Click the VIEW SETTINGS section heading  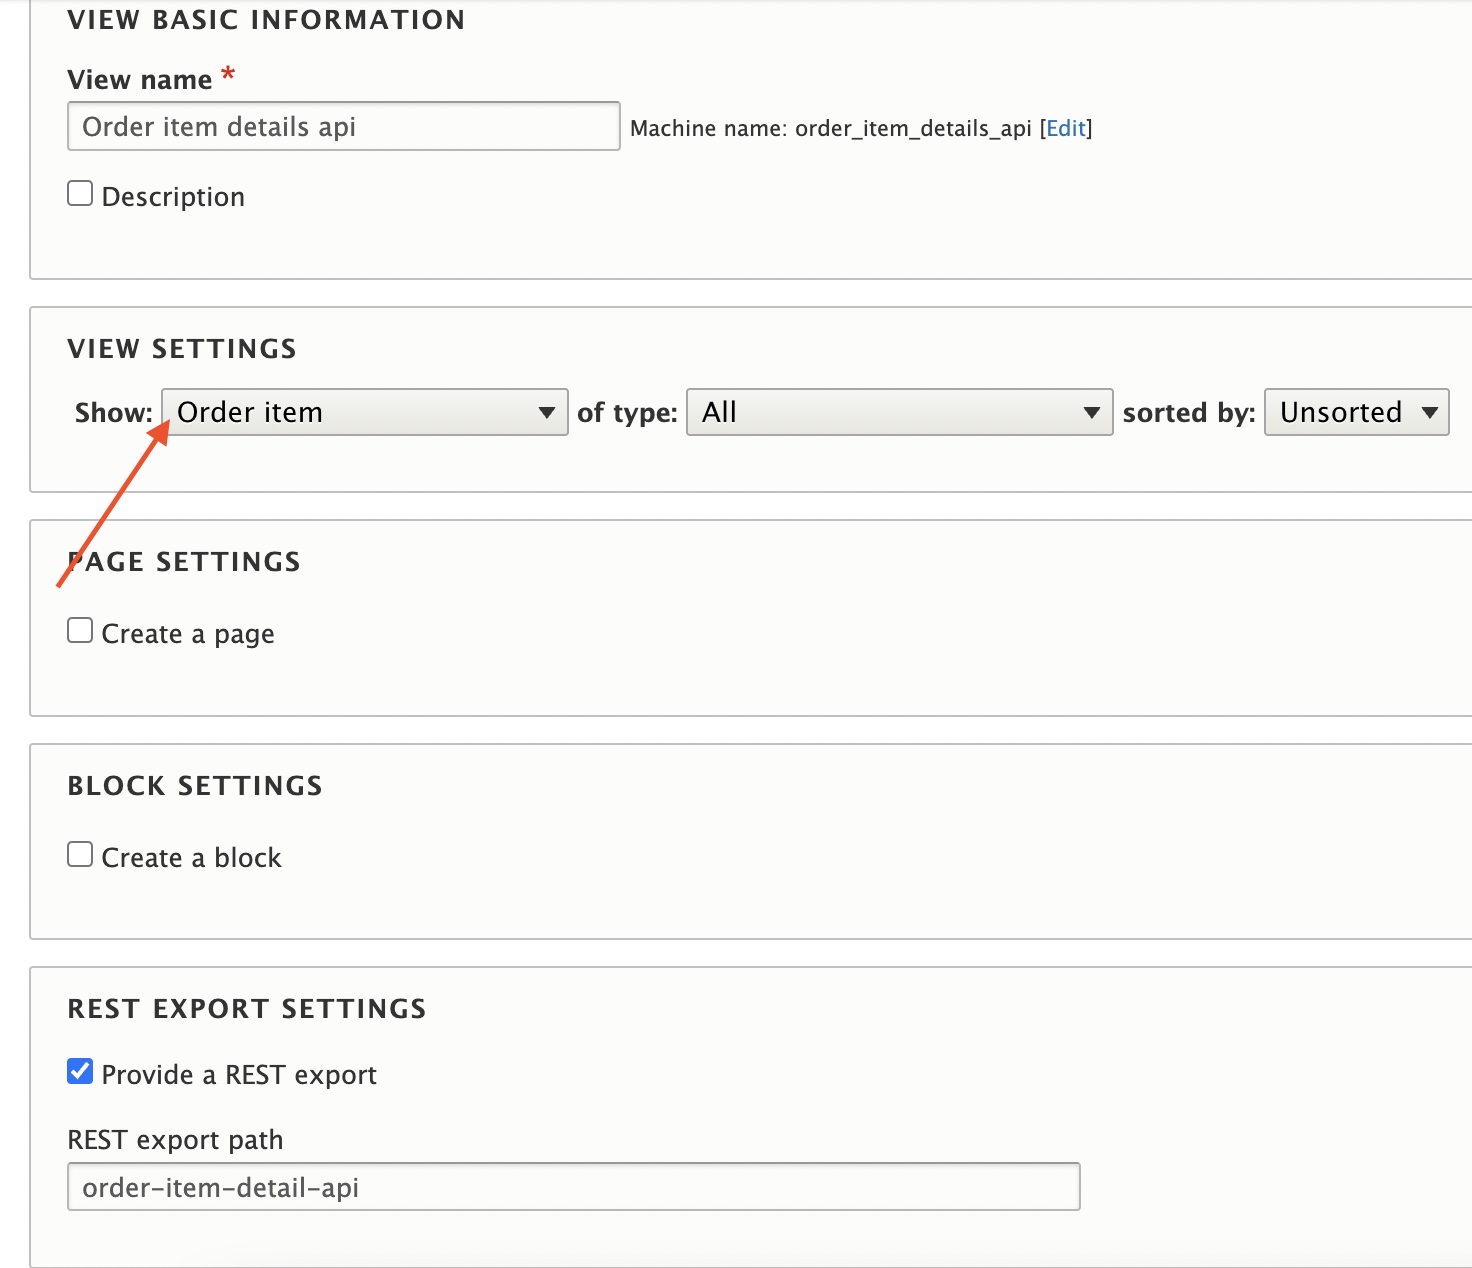coord(182,348)
